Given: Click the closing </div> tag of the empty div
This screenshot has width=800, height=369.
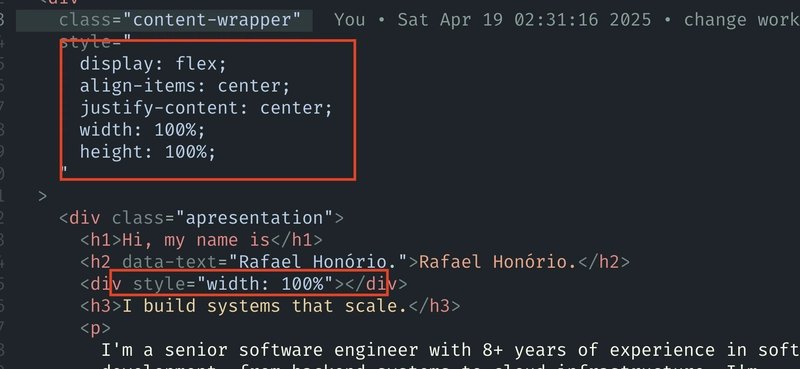Looking at the screenshot, I should 377,284.
